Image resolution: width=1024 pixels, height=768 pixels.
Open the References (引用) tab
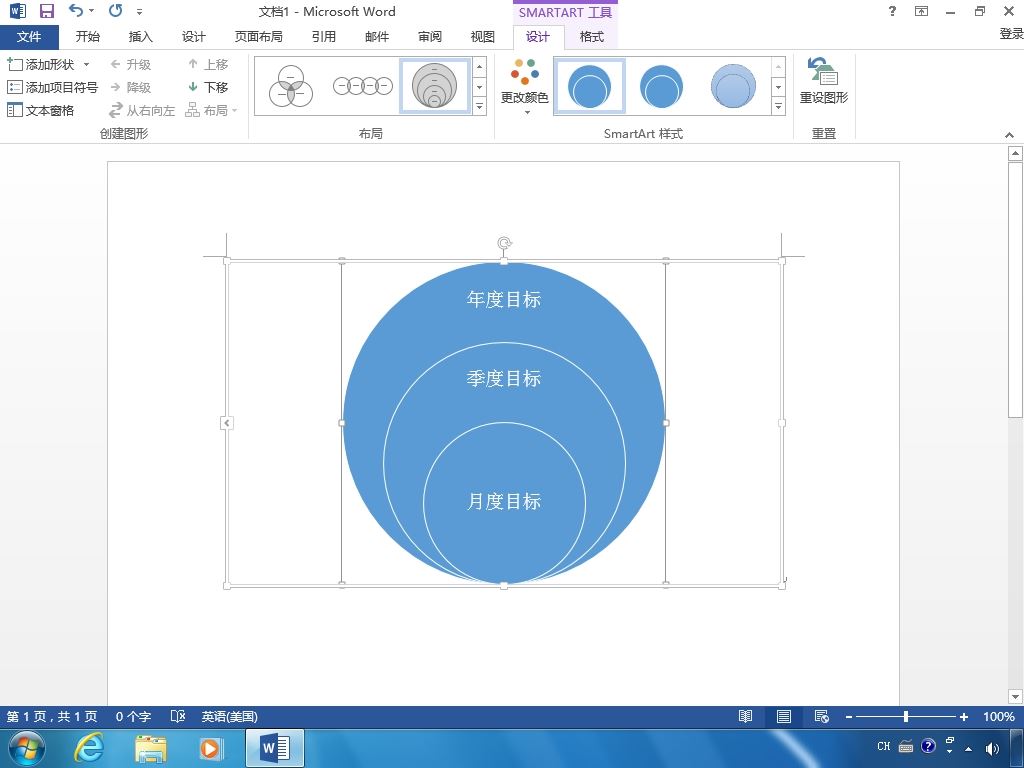[323, 37]
